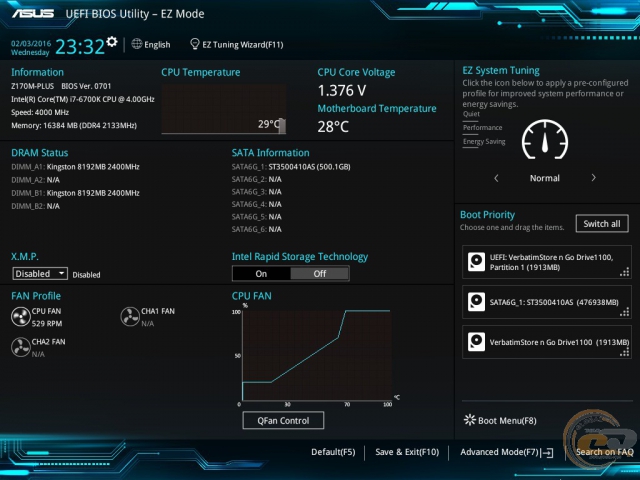Image resolution: width=640 pixels, height=480 pixels.
Task: Click the SATA6G_2: N/A row
Action: click(257, 179)
